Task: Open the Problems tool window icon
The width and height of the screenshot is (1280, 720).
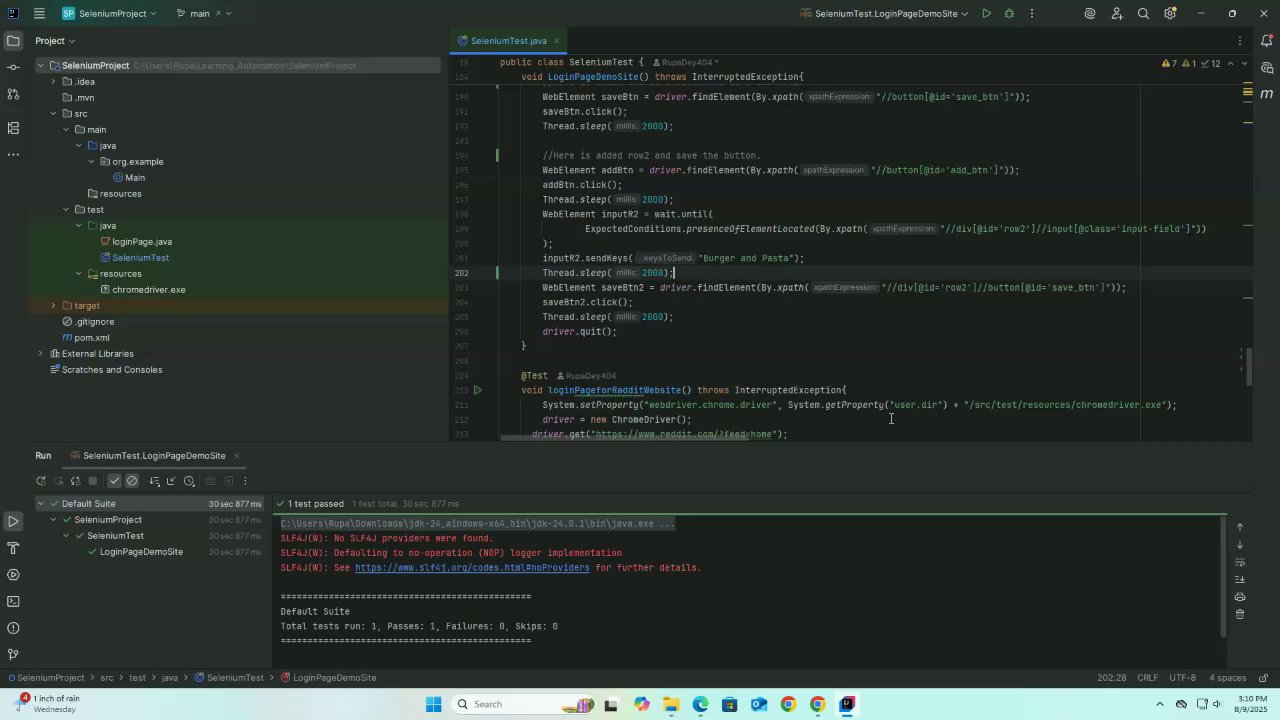Action: [x=13, y=628]
